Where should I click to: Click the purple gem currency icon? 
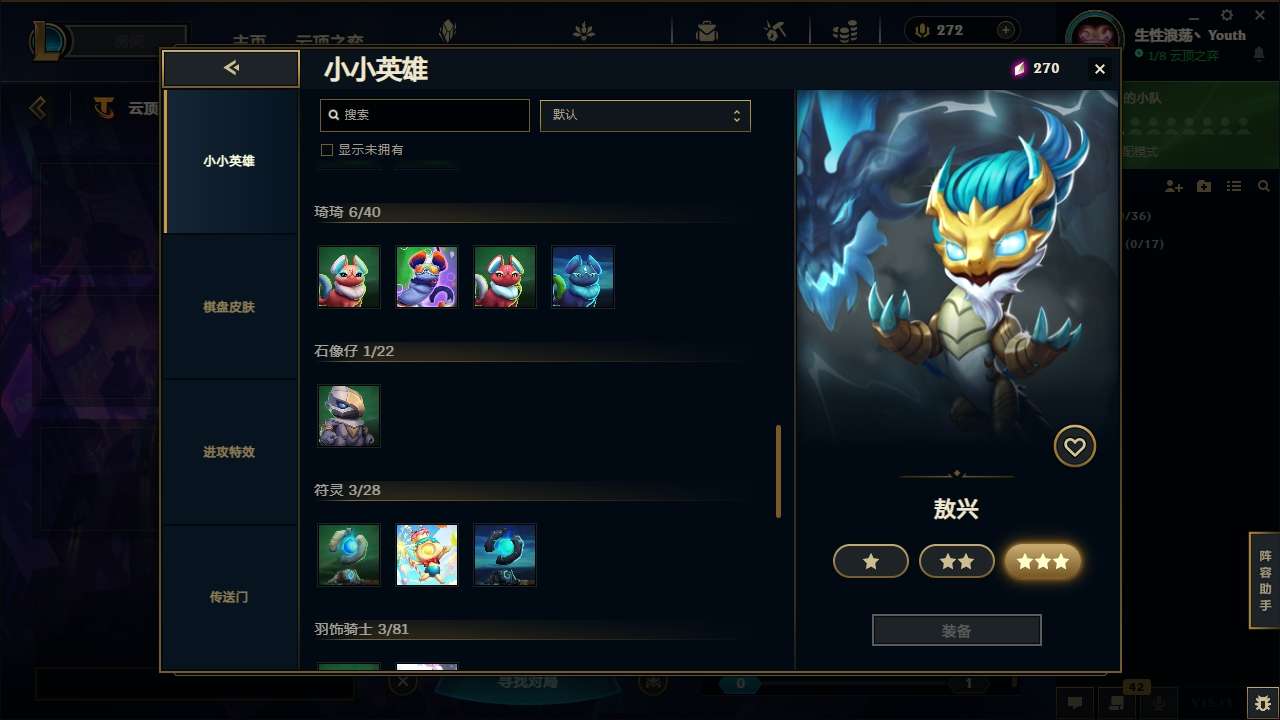tap(1019, 68)
